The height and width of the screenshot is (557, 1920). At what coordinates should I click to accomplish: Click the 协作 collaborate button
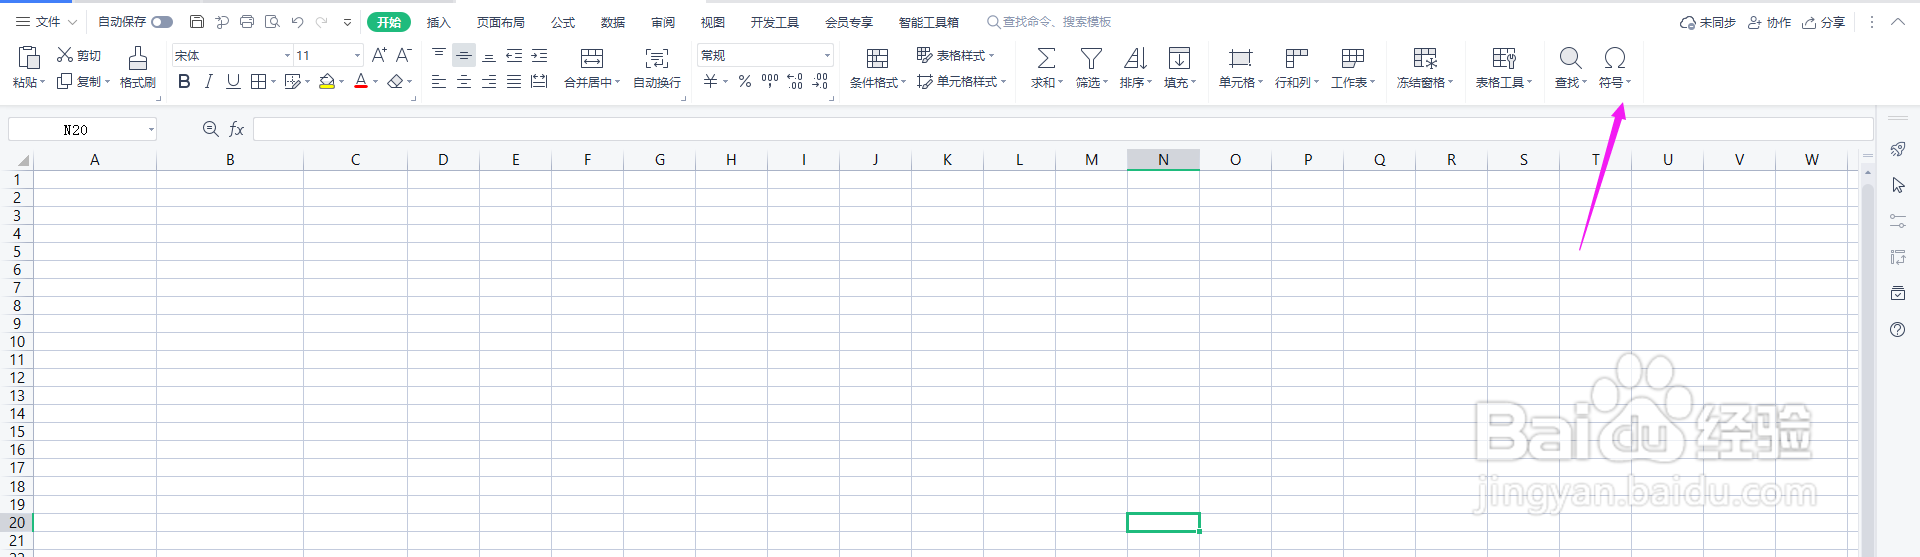click(1768, 22)
